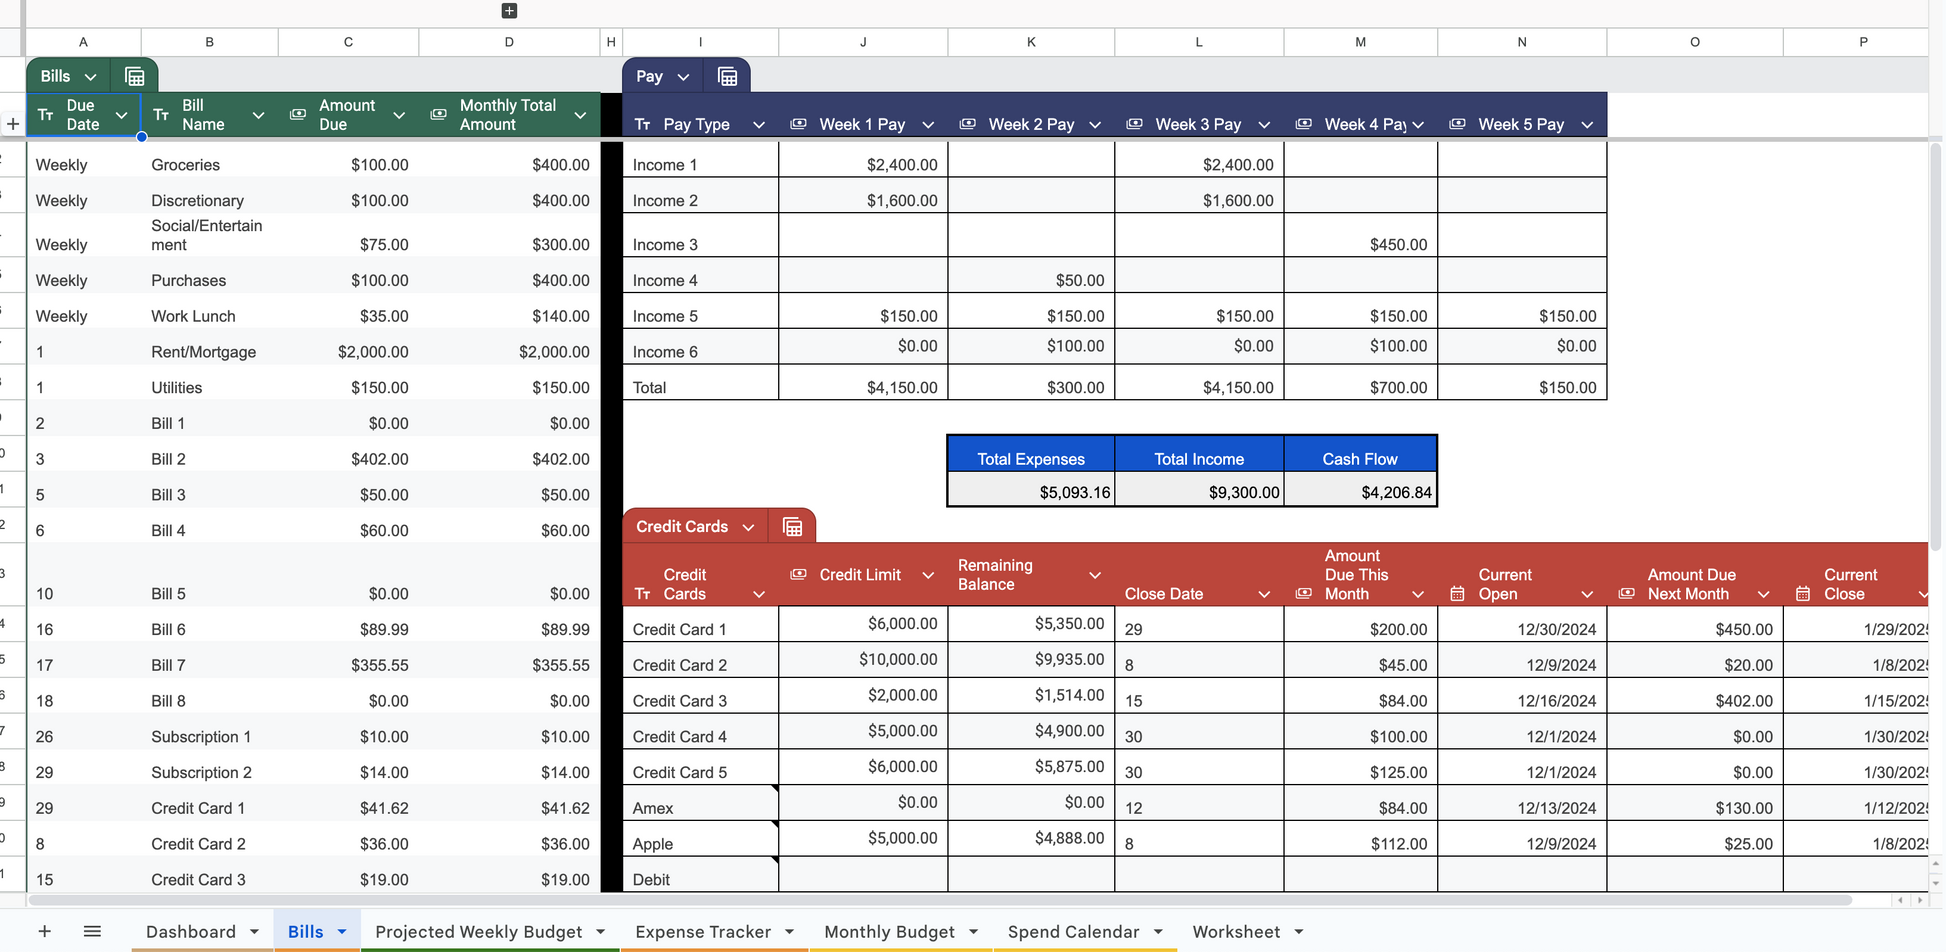
Task: Expand the Bills table name dropdown
Action: 91,77
